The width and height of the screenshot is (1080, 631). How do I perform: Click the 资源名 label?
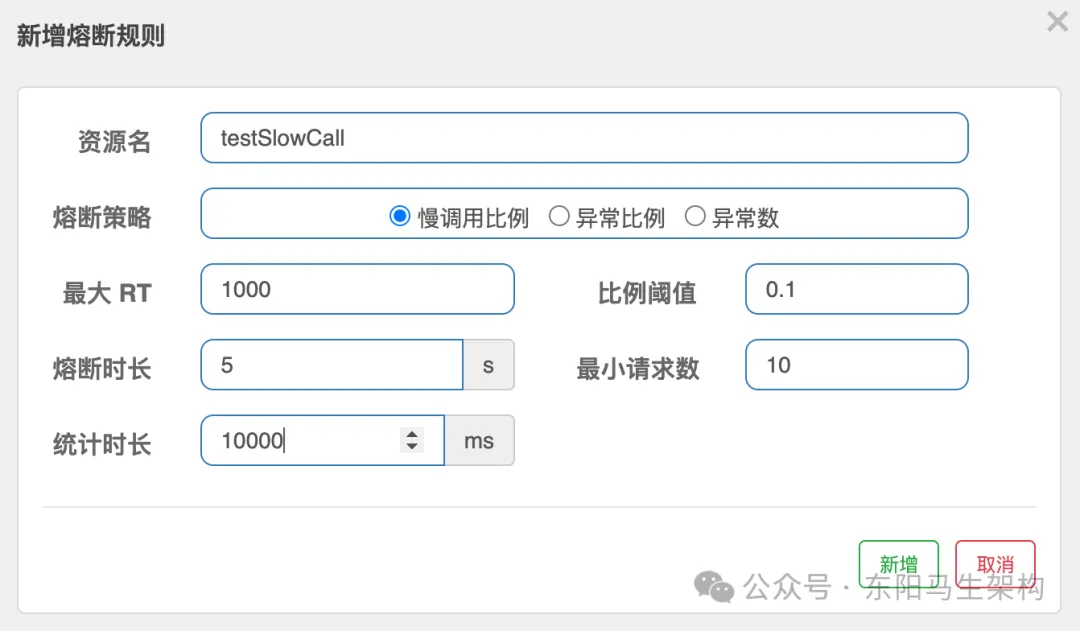(x=114, y=142)
